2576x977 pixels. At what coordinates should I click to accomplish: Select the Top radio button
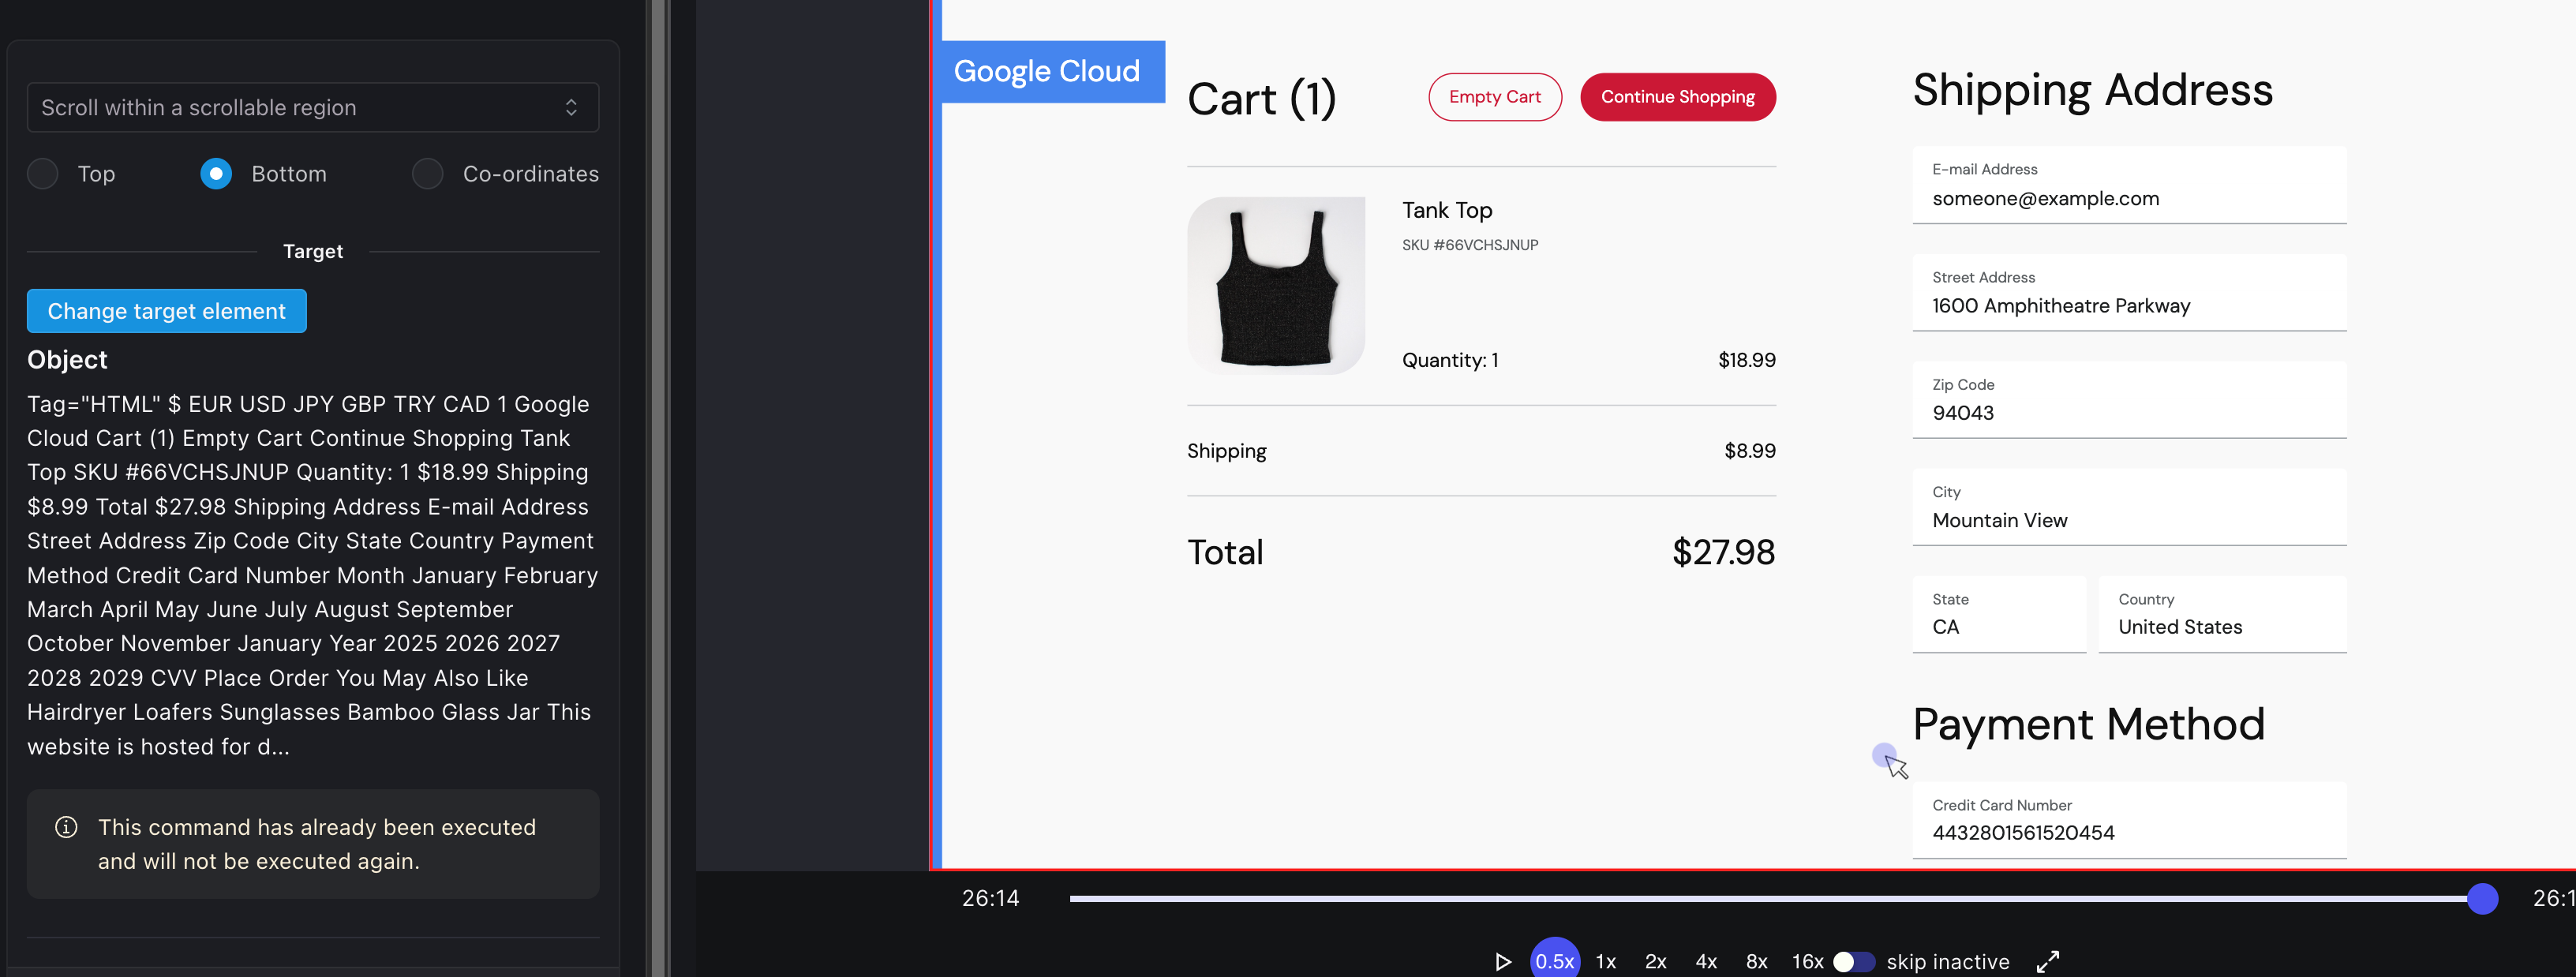coord(43,174)
